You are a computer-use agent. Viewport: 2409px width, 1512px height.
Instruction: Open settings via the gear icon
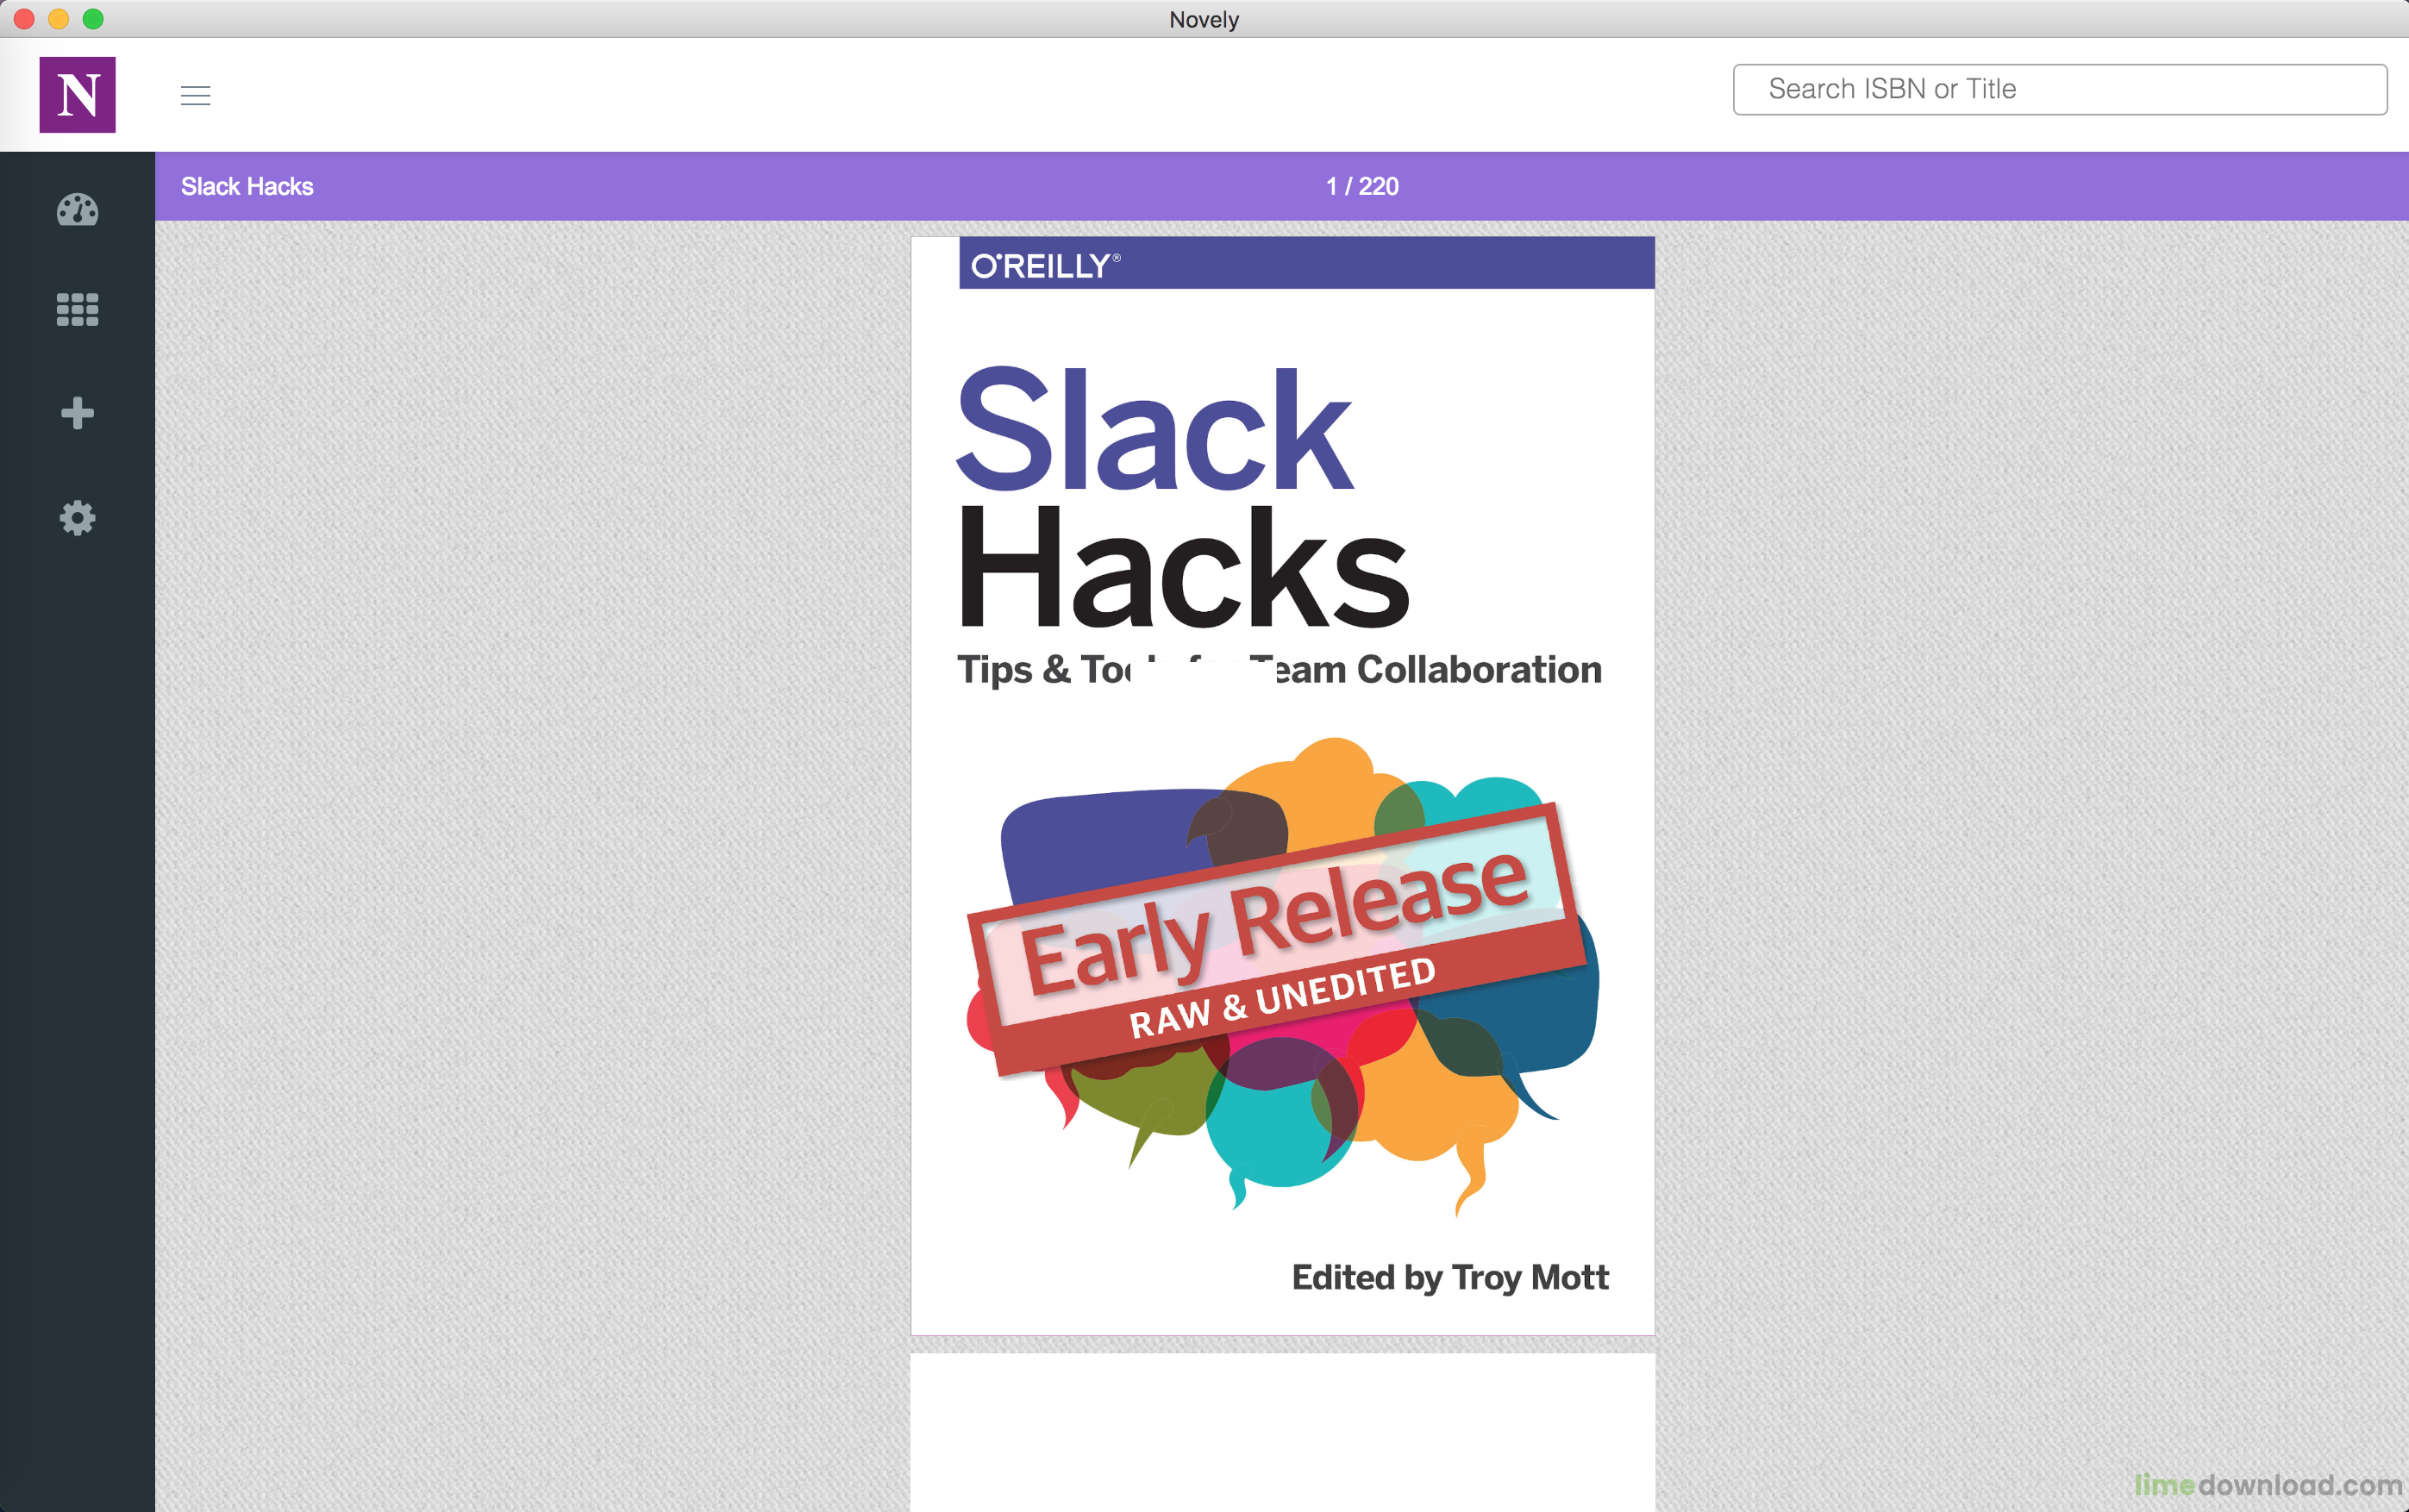[x=77, y=518]
